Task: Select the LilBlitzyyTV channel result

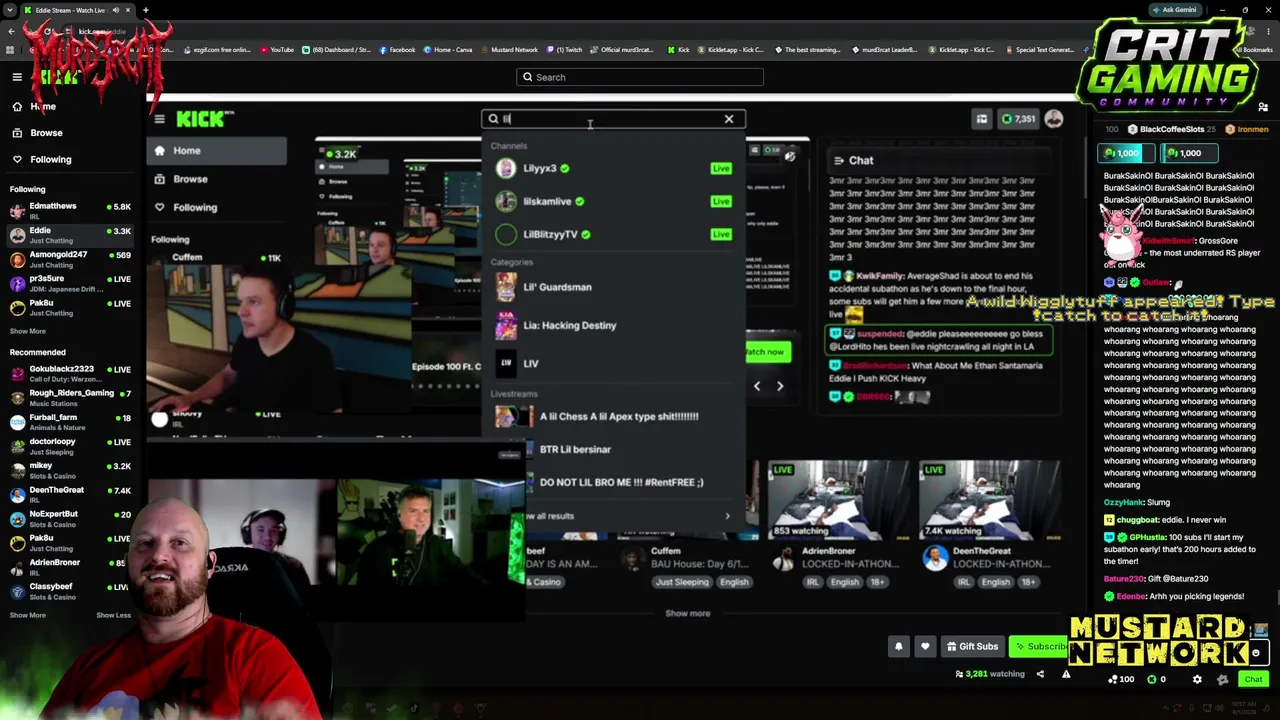Action: (612, 234)
